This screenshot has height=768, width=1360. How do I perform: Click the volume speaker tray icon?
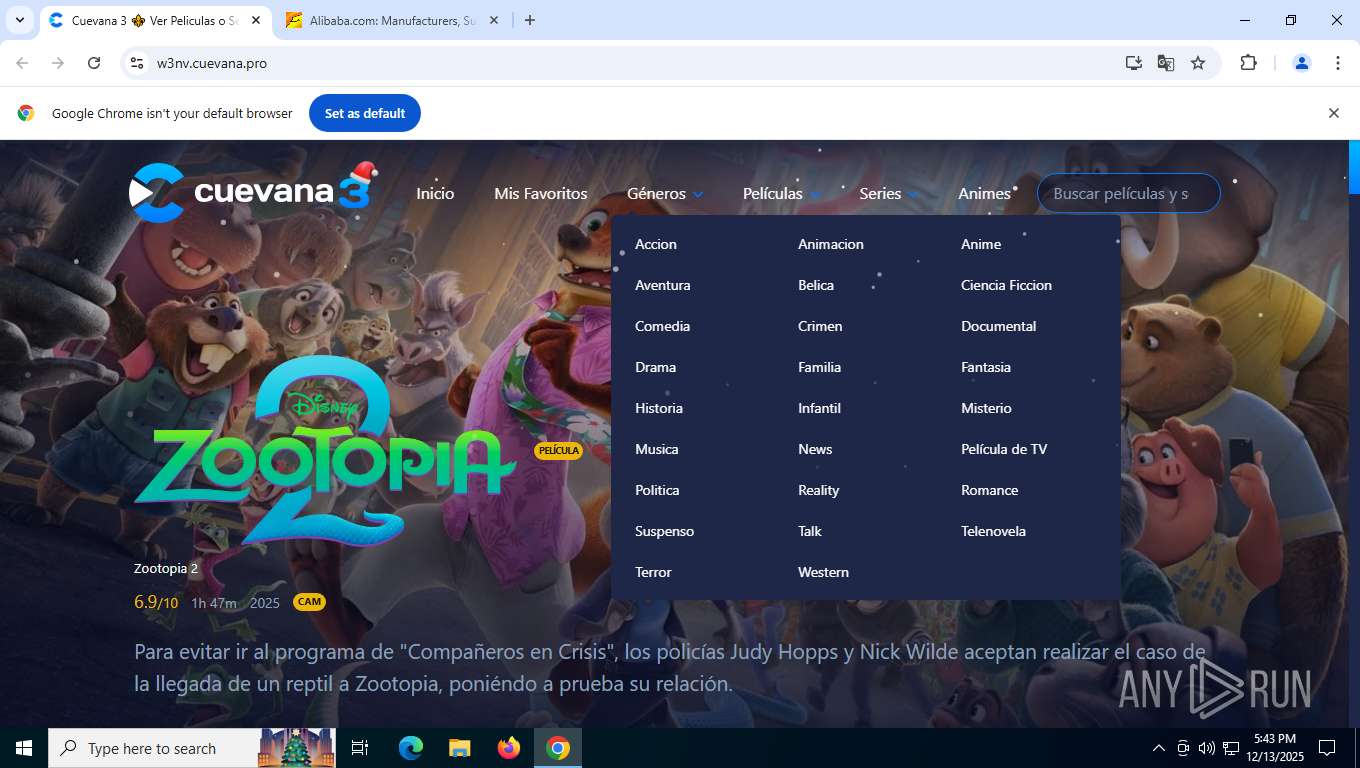[1206, 748]
